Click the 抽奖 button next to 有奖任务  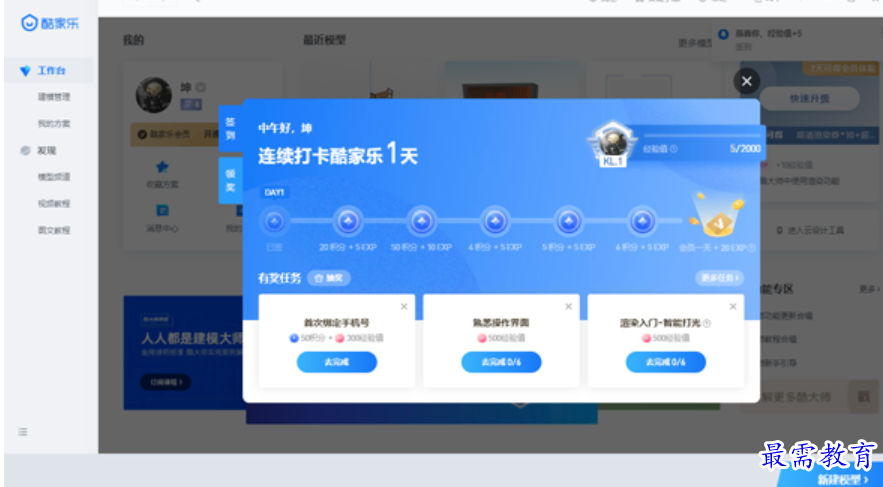(x=329, y=278)
